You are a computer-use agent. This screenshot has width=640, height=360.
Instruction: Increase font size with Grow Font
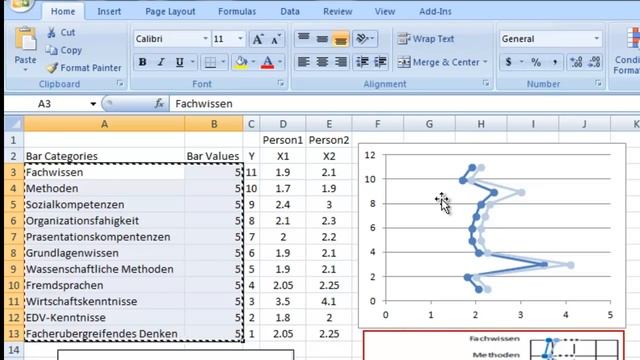[x=258, y=39]
